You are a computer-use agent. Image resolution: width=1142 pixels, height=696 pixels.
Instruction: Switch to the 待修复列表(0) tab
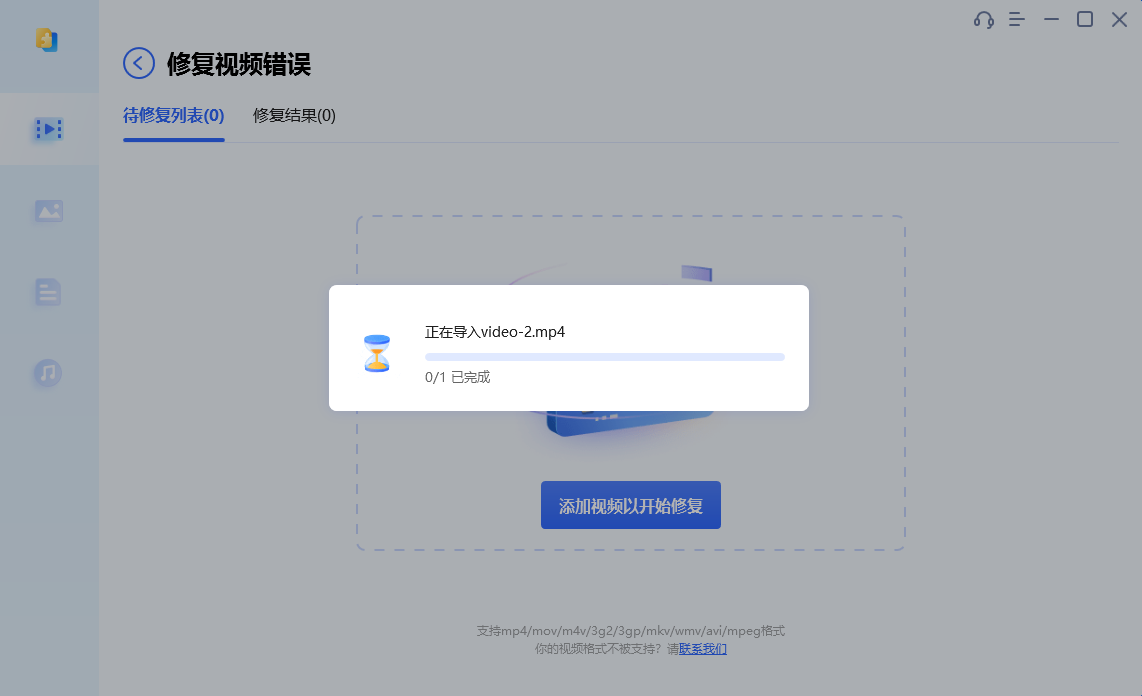(173, 116)
